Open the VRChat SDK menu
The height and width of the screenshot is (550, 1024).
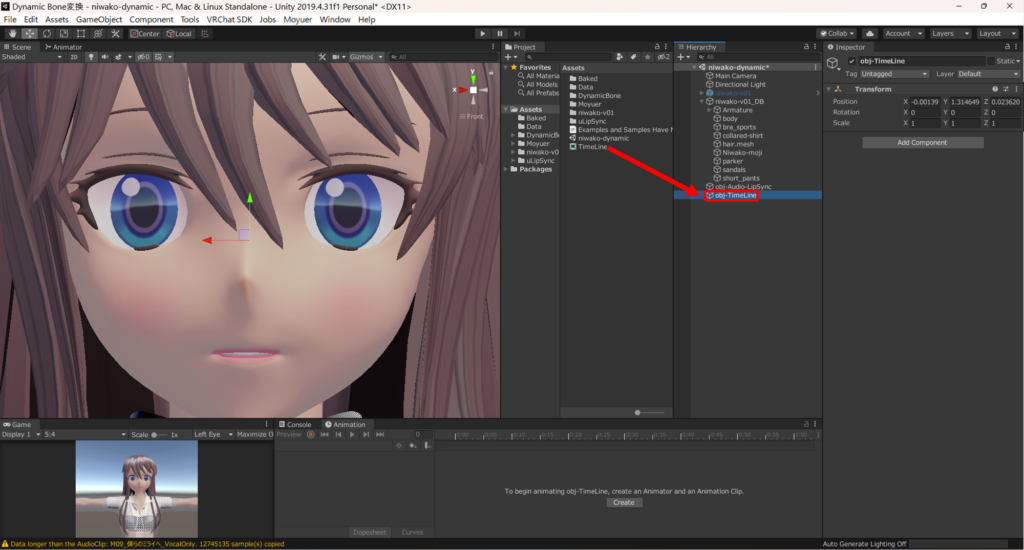pos(230,19)
